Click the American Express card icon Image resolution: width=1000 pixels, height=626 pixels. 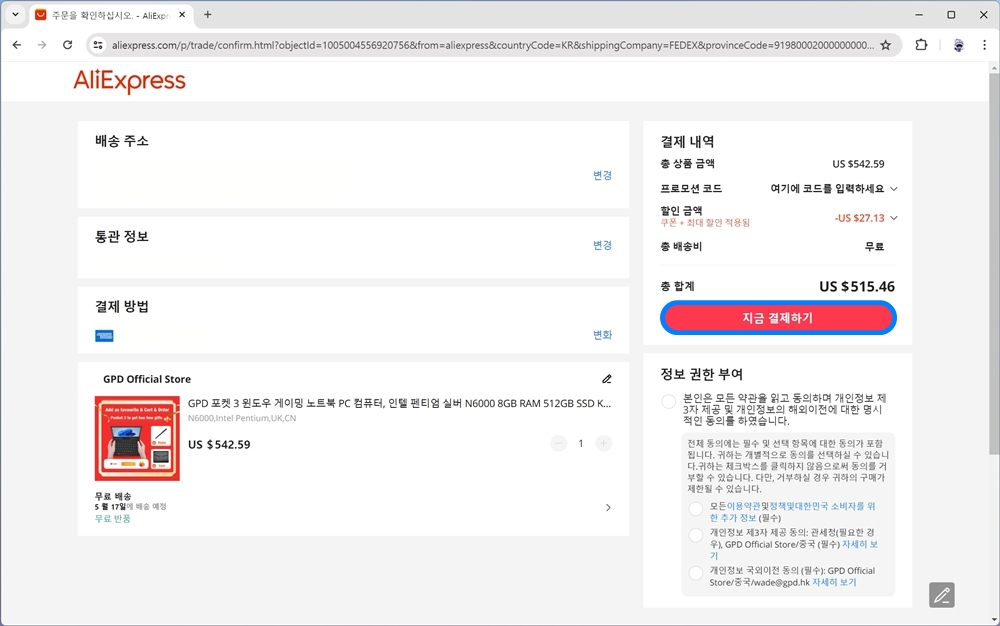(x=104, y=335)
